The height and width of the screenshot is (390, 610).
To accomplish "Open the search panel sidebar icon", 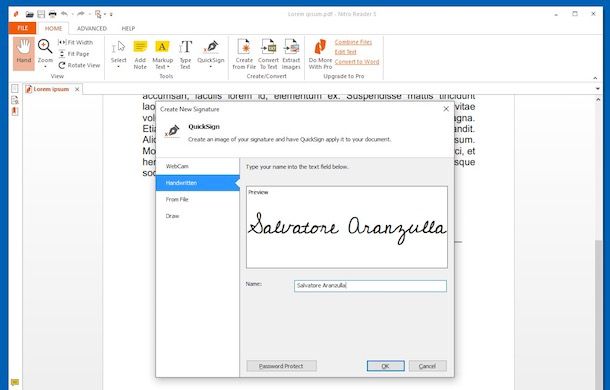I will pos(15,100).
